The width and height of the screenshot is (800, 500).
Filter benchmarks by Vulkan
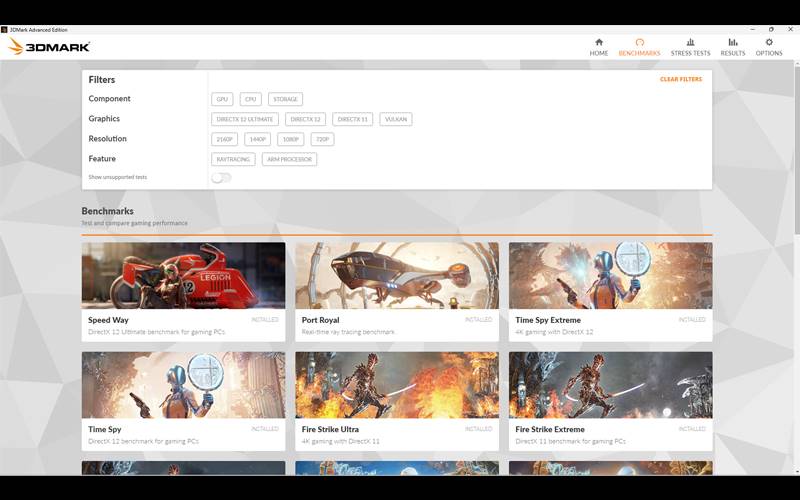395,119
